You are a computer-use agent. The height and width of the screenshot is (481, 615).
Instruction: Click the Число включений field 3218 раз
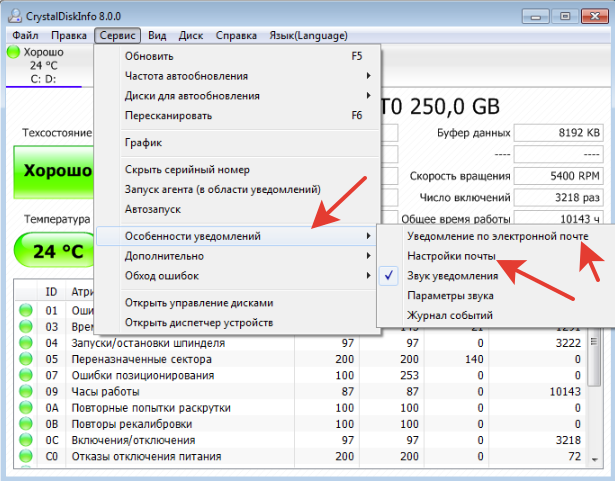[x=559, y=197]
